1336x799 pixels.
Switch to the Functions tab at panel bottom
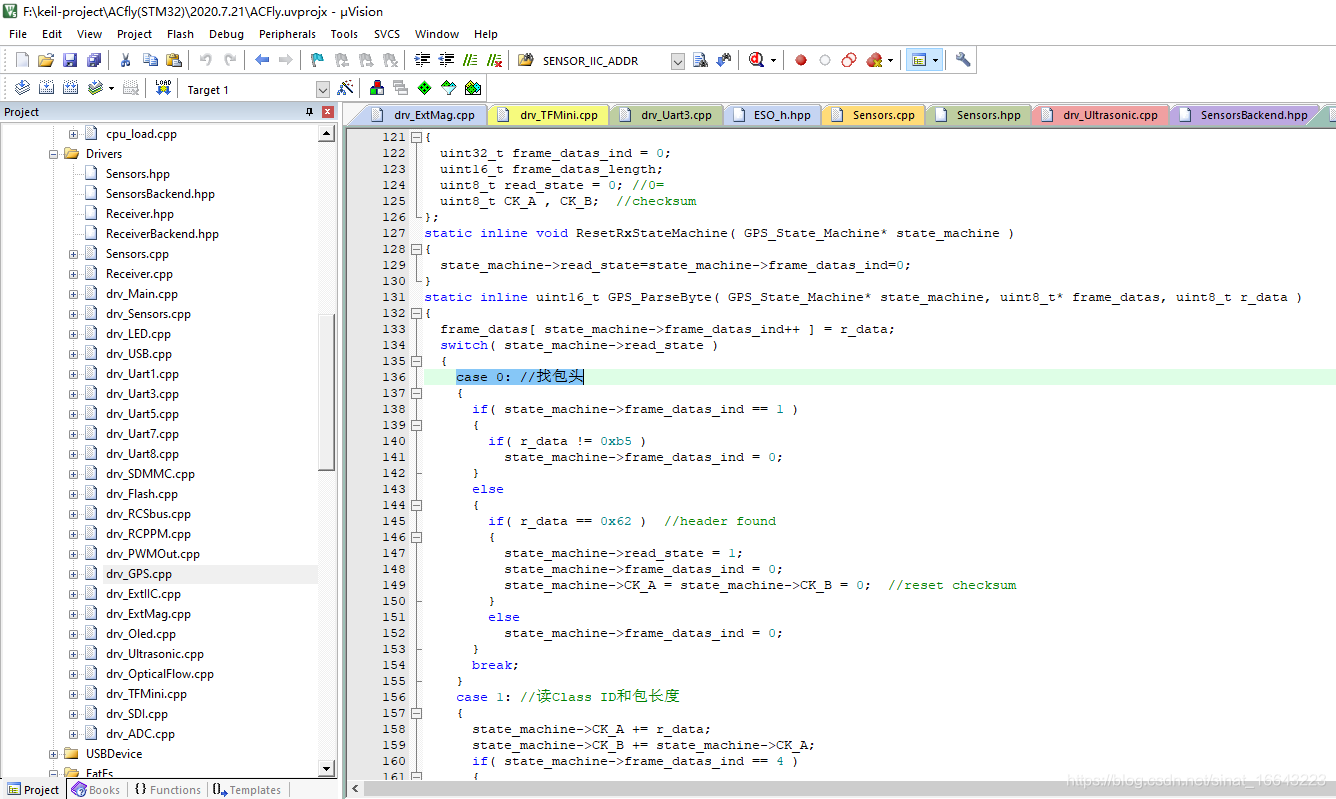click(166, 790)
